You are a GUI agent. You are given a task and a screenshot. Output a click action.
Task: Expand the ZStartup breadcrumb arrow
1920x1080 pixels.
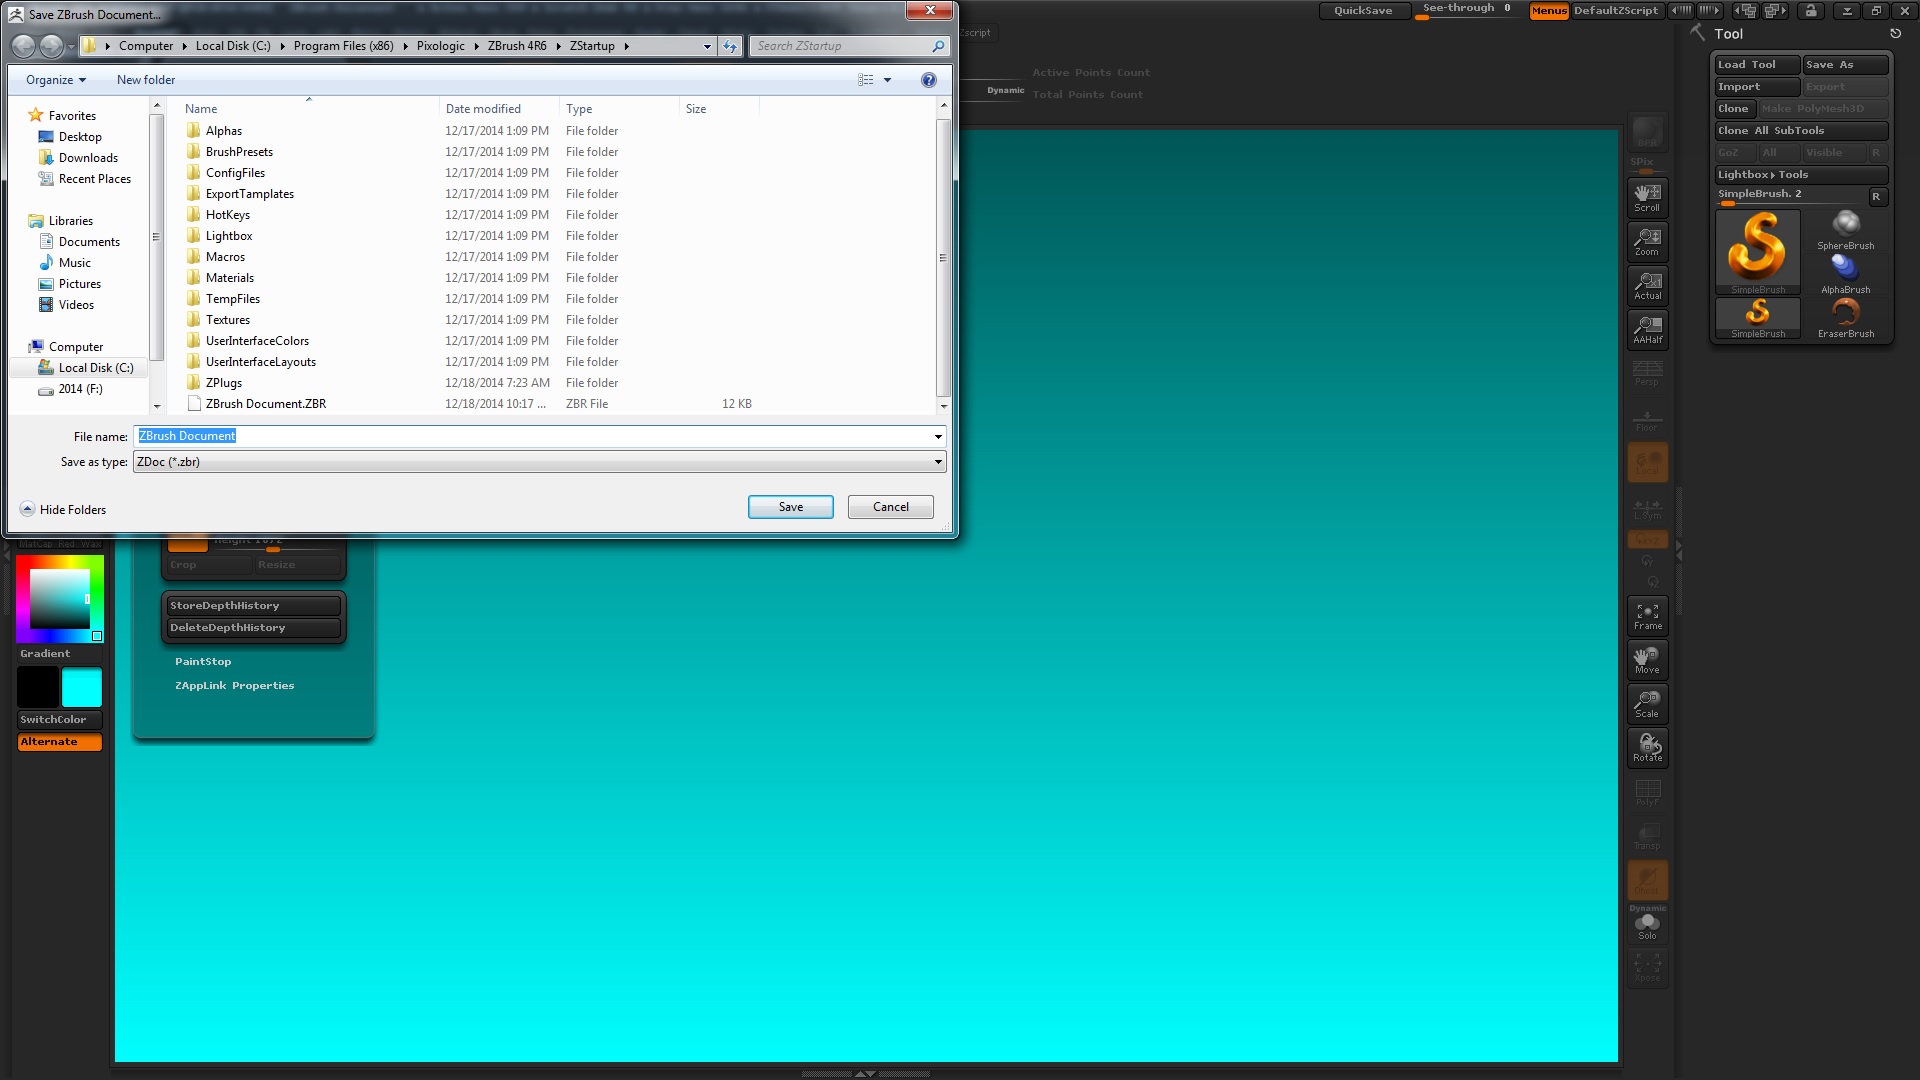tap(626, 46)
